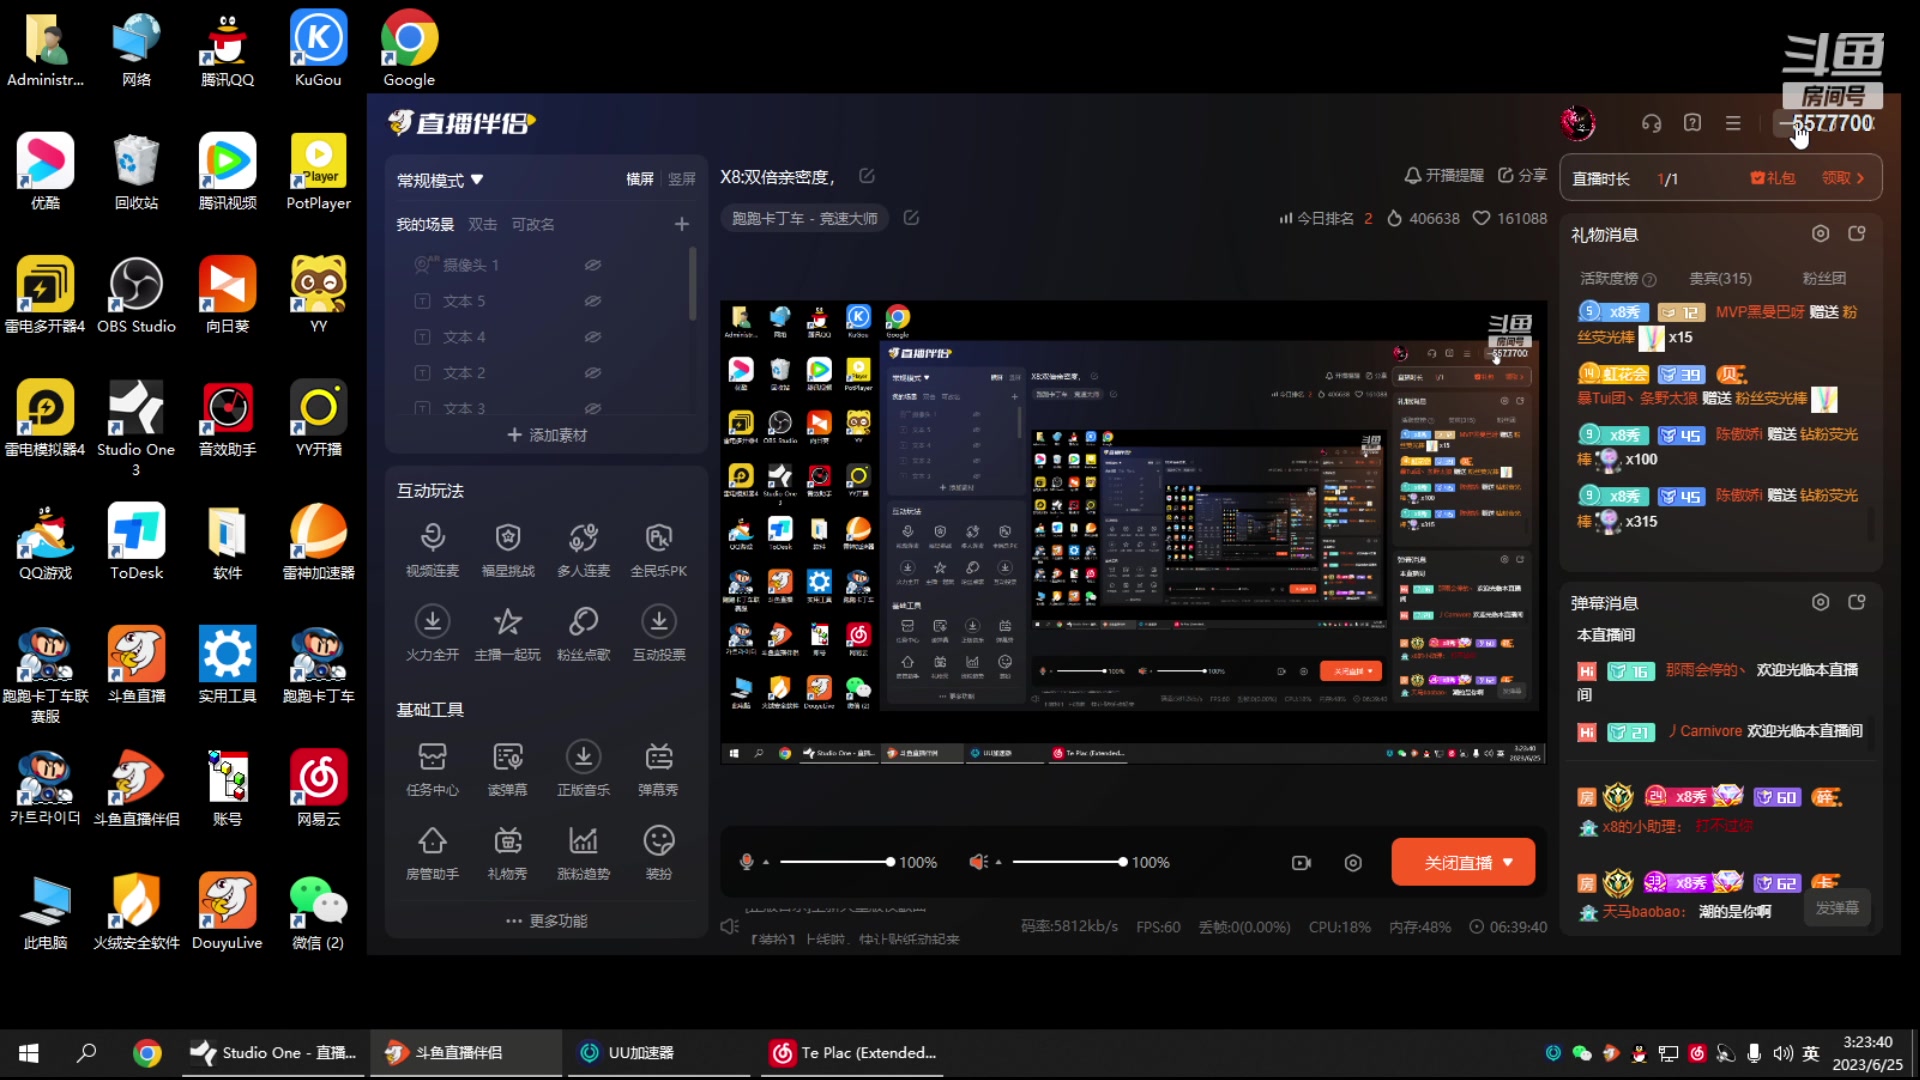Adjust the speaker volume slider
The width and height of the screenshot is (1920, 1080).
(1069, 862)
